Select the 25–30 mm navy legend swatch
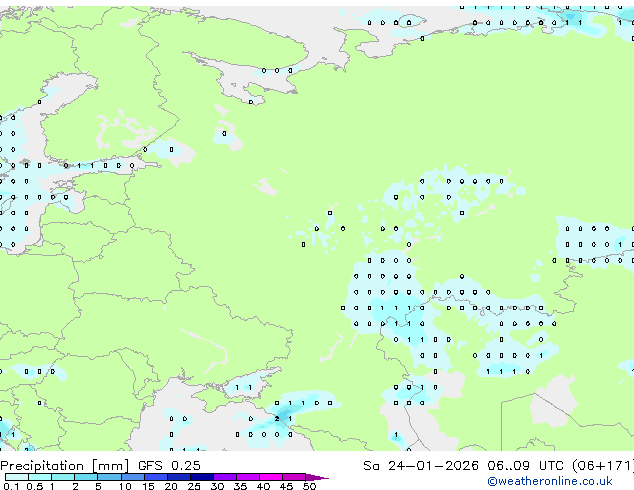This screenshot has height=490, width=634. click(x=201, y=477)
